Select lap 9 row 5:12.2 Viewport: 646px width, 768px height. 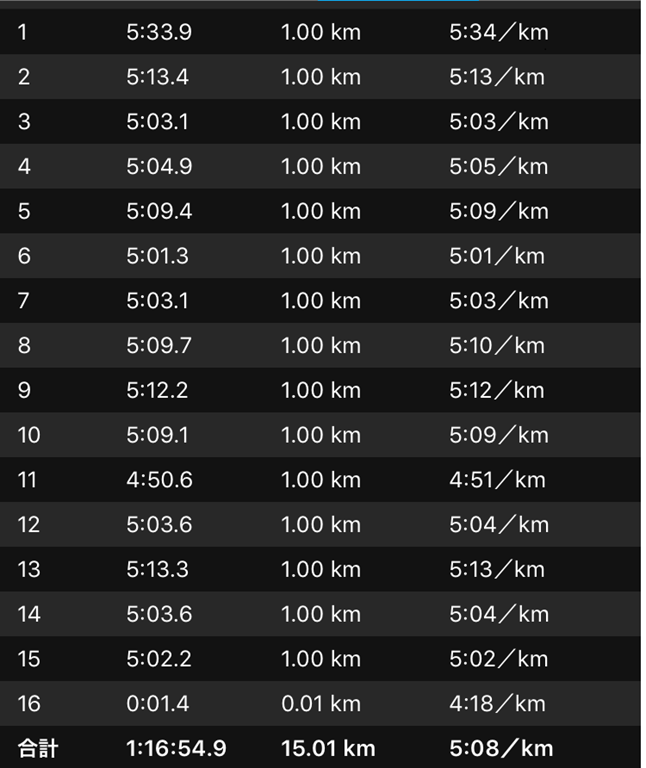point(320,390)
